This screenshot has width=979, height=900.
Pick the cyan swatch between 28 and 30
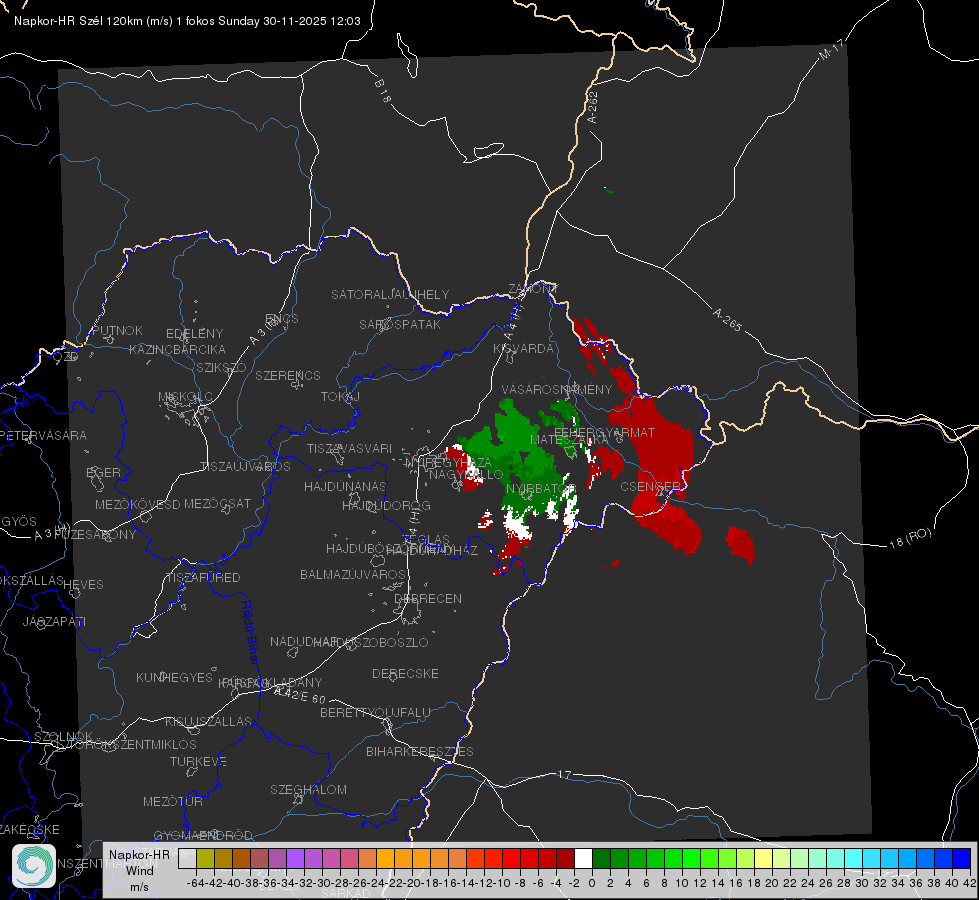click(x=854, y=859)
